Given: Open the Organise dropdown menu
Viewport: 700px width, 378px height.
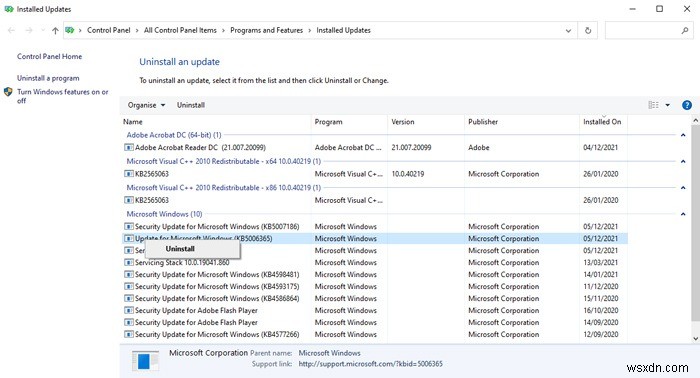Looking at the screenshot, I should point(146,105).
